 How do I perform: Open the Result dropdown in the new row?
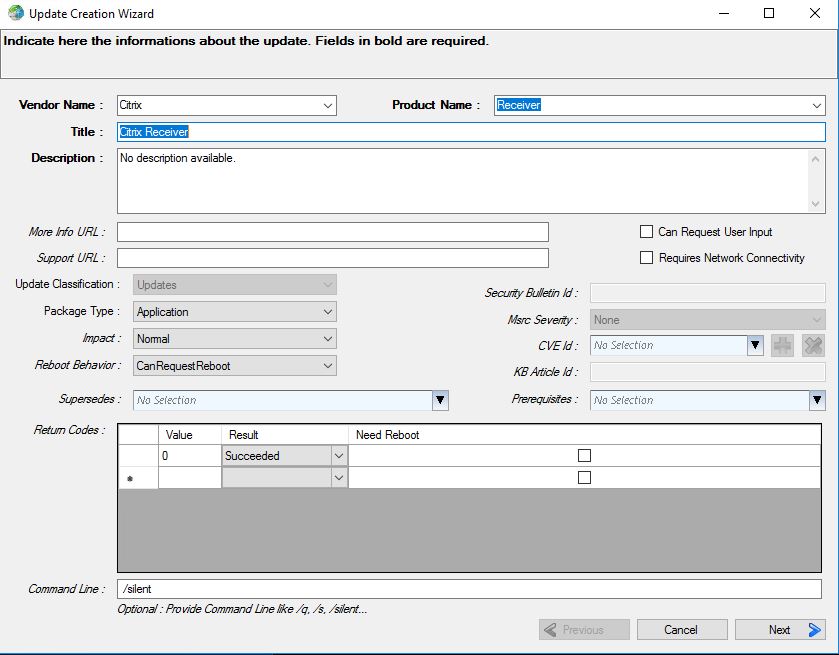[x=338, y=477]
